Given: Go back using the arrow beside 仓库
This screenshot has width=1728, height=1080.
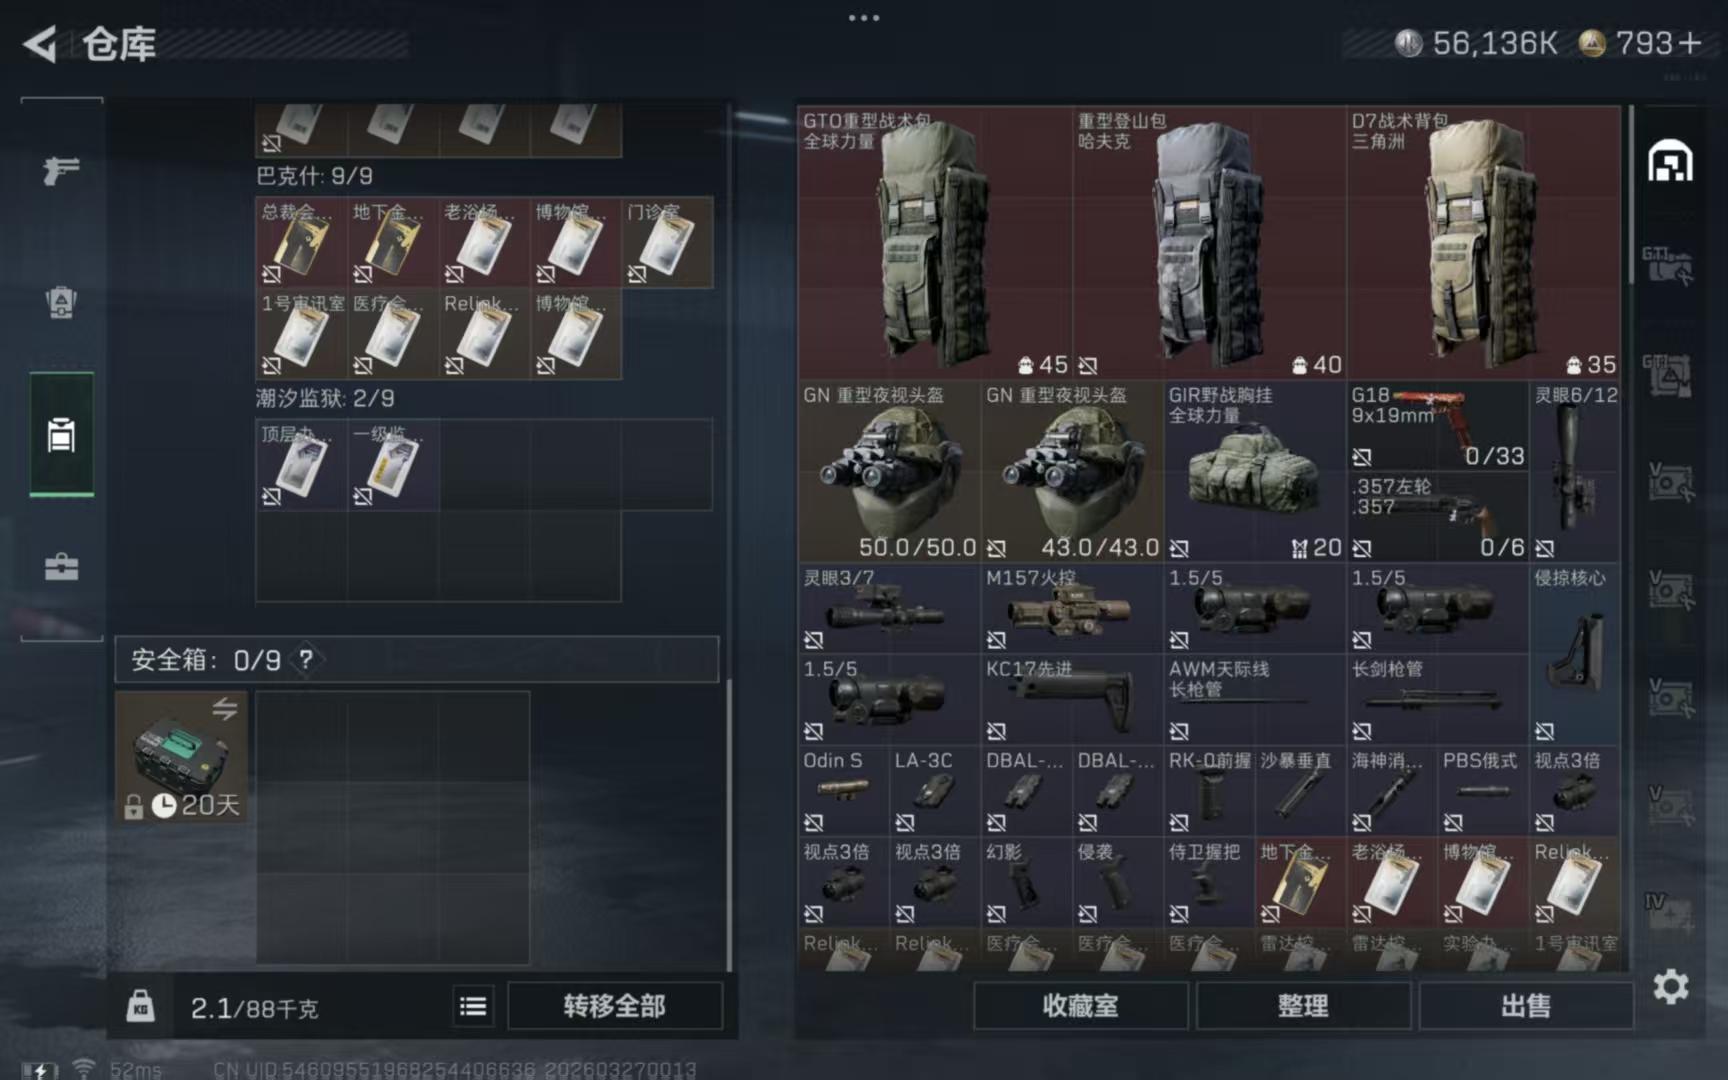Looking at the screenshot, I should coord(40,44).
